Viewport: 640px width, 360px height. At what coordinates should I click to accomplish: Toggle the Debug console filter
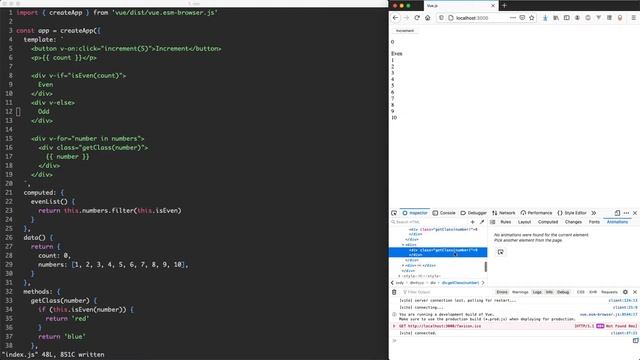click(563, 292)
